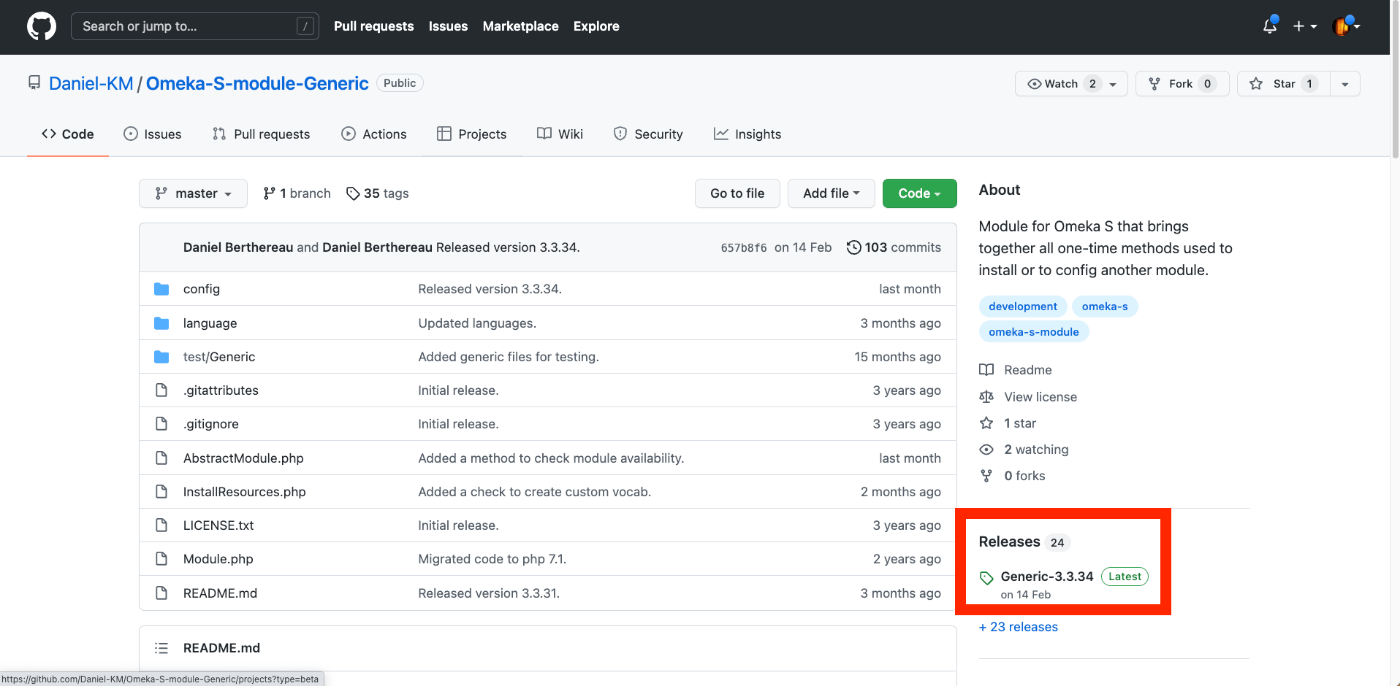This screenshot has width=1400, height=686.
Task: Switch to the Wiki tab
Action: click(x=560, y=134)
